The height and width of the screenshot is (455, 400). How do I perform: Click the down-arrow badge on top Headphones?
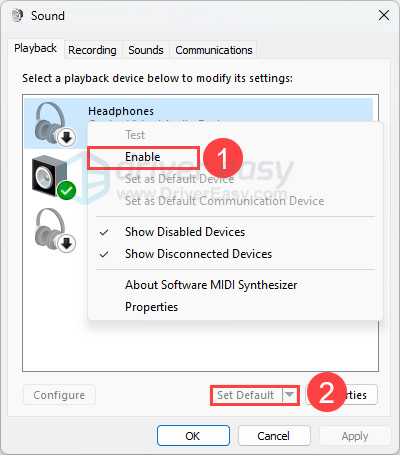click(67, 137)
